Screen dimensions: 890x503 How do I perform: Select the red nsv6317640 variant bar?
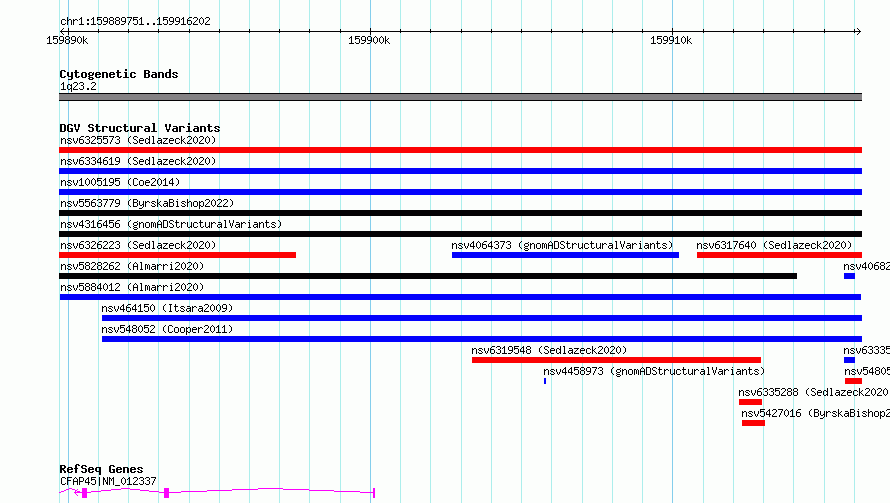(779, 255)
